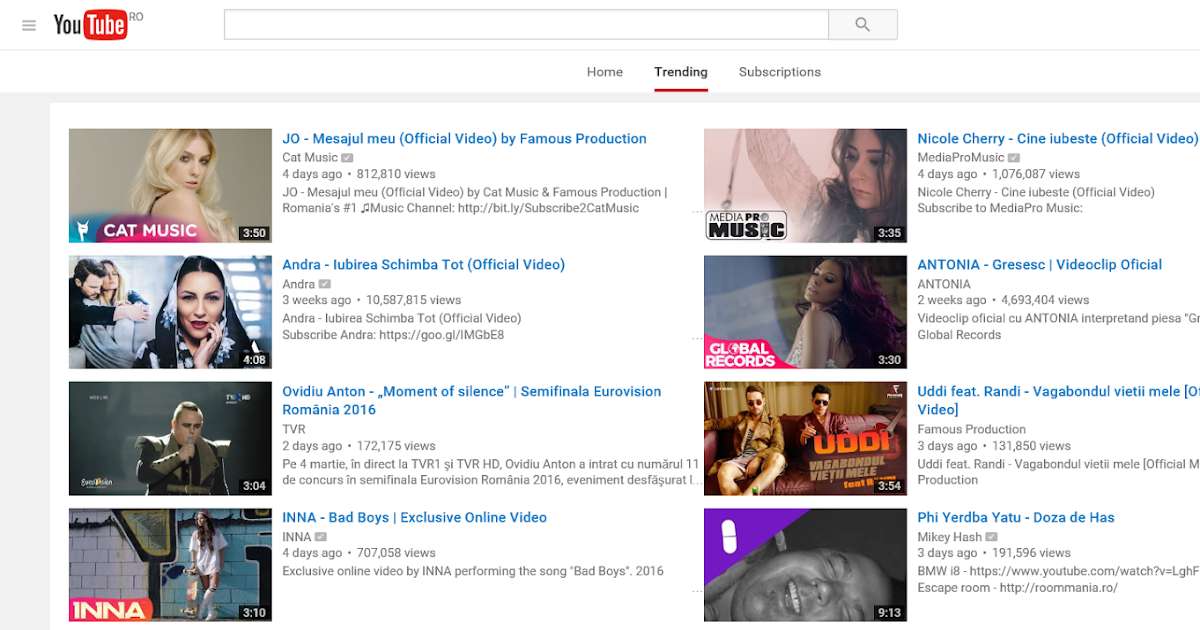
Task: Open the Nicole Cherry video thumbnail
Action: click(805, 186)
